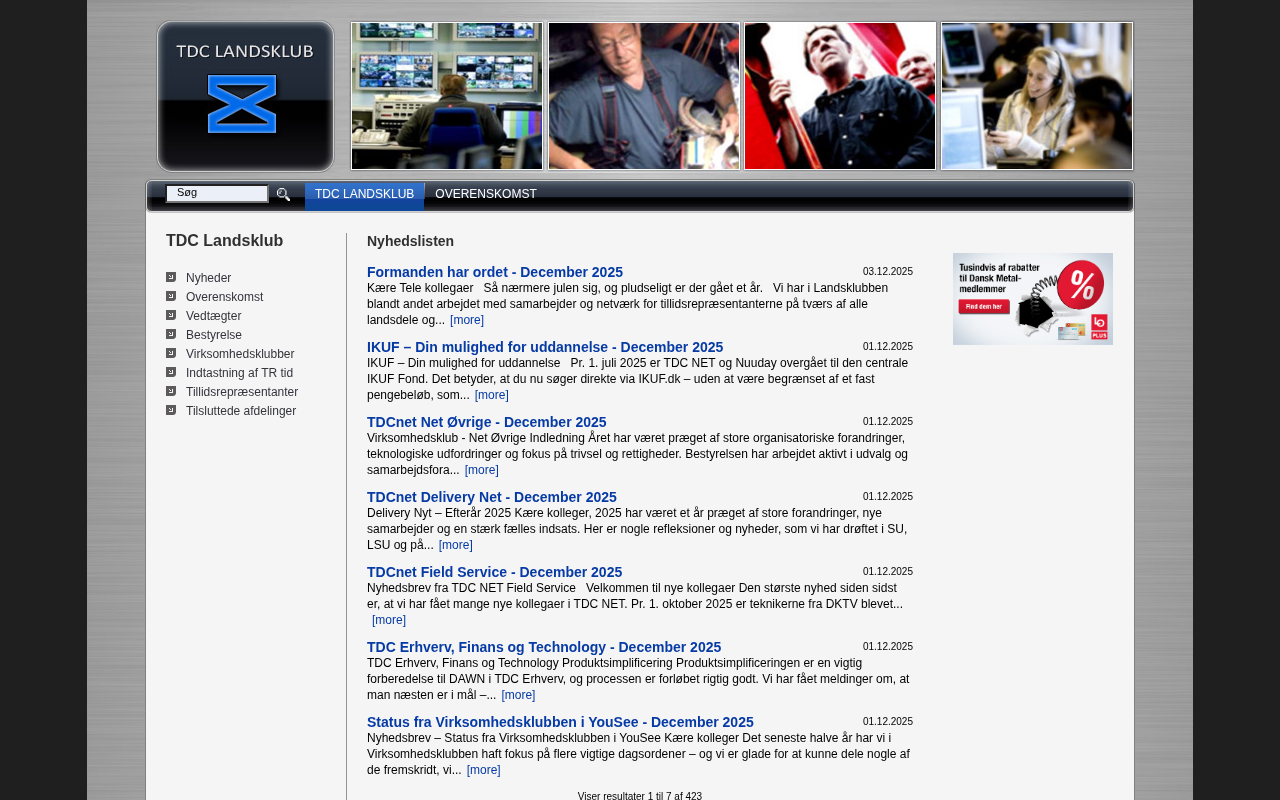Open Nyheder in the sidebar menu
The image size is (1280, 800).
208,278
